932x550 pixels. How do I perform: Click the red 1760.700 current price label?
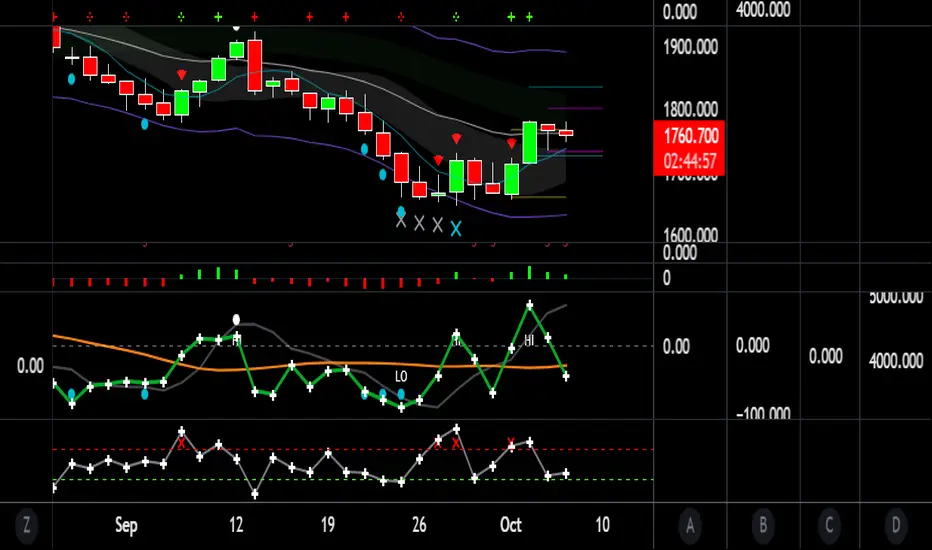coord(688,136)
